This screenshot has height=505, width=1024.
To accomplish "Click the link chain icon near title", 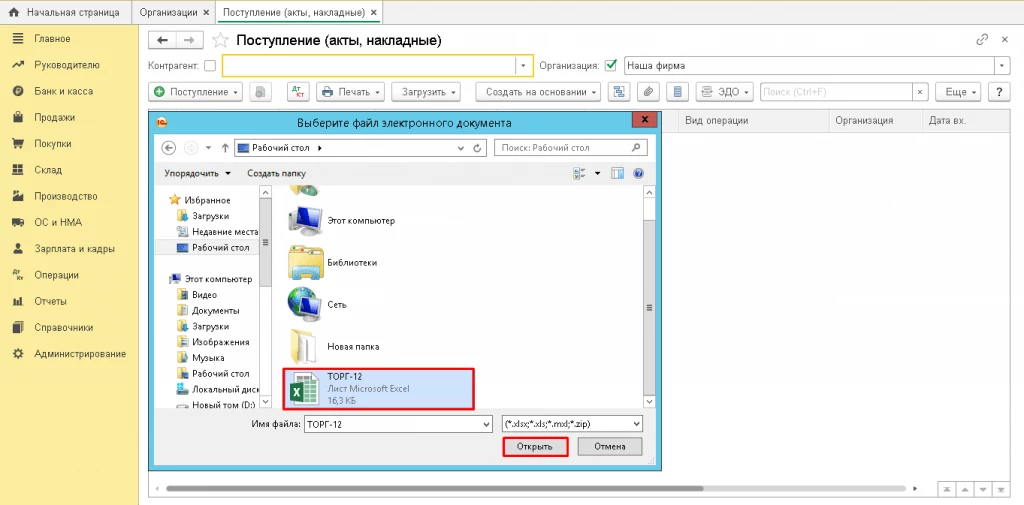I will [x=982, y=40].
